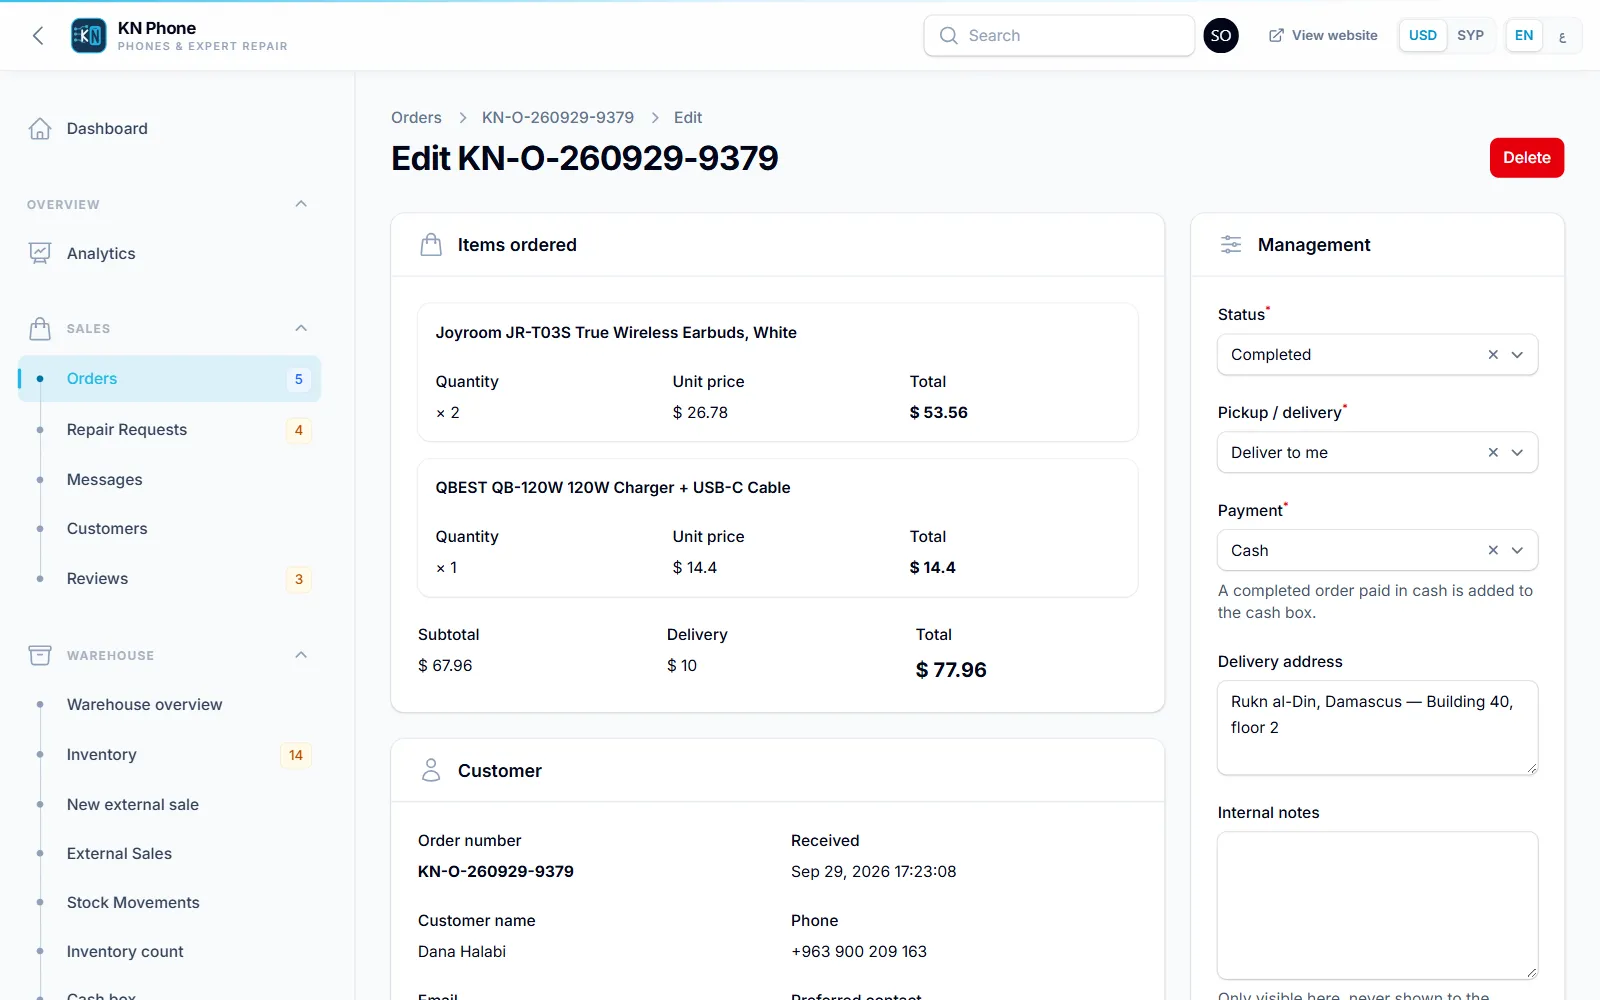This screenshot has height=1000, width=1600.
Task: Click View website link
Action: tap(1323, 36)
